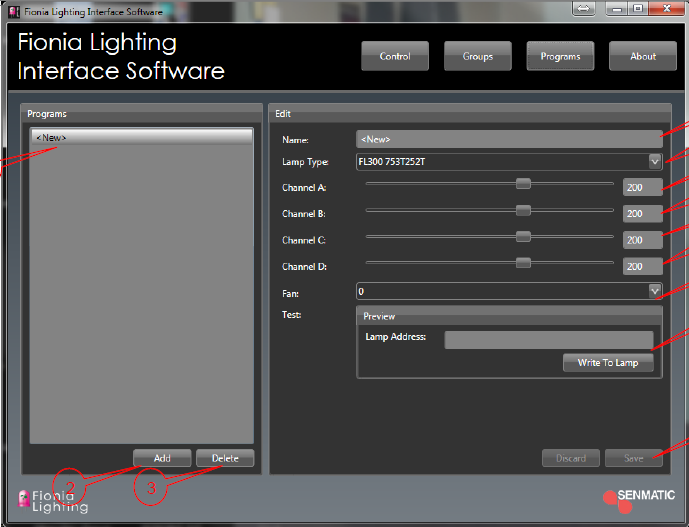Focus the Channel A value box
Screen dimensions: 689x527
coord(642,187)
